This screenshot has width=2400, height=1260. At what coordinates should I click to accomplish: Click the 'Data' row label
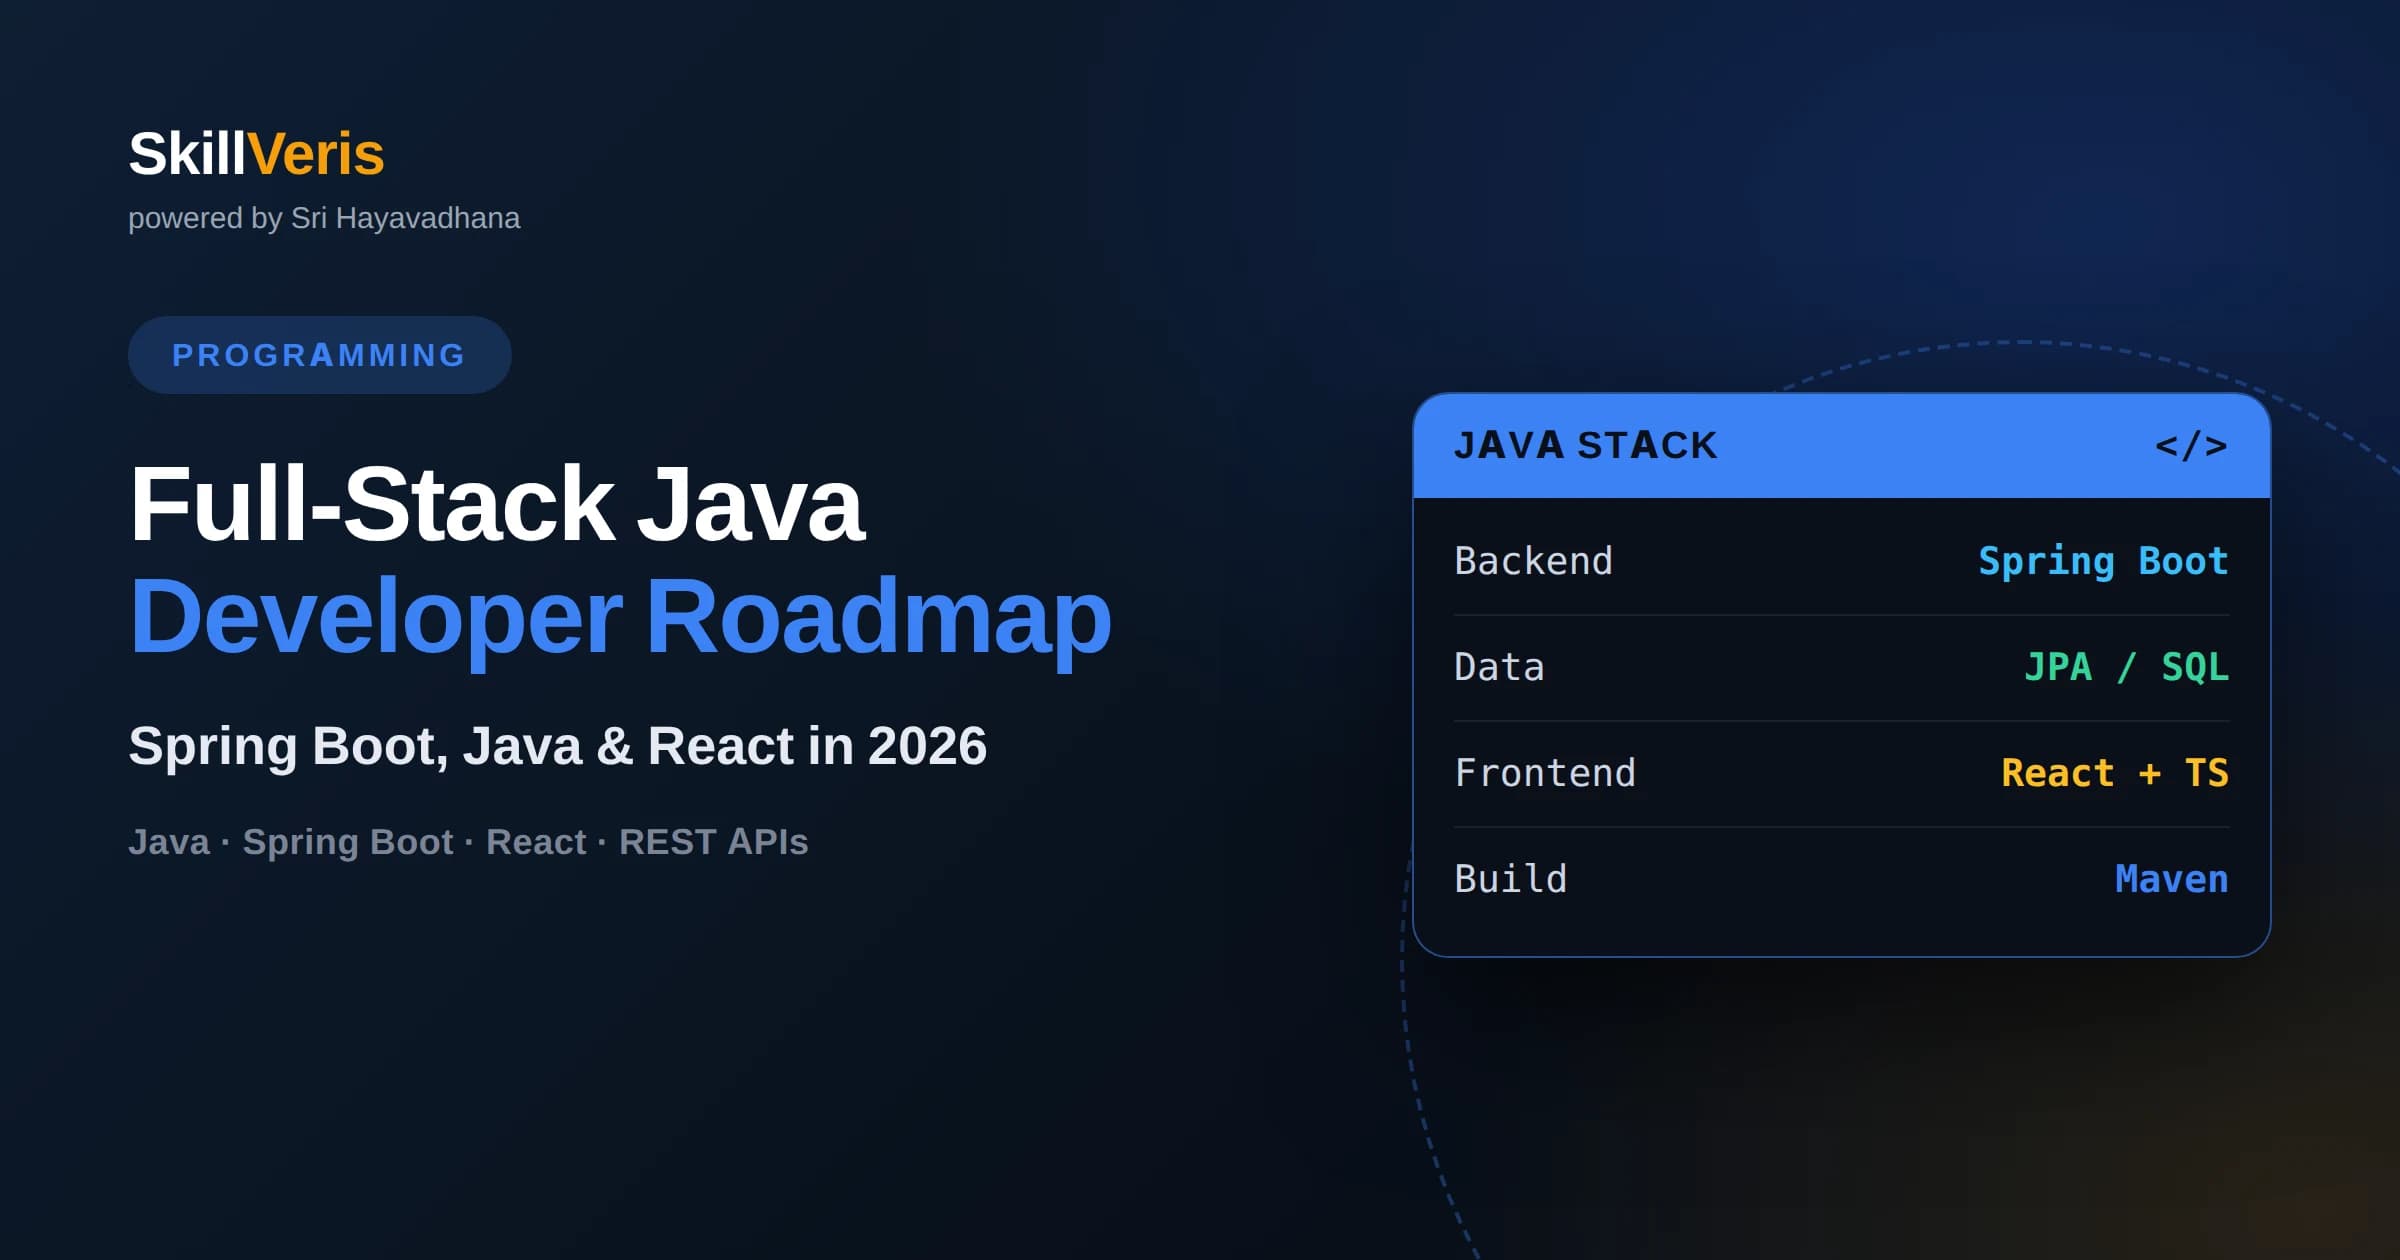pyautogui.click(x=1499, y=667)
